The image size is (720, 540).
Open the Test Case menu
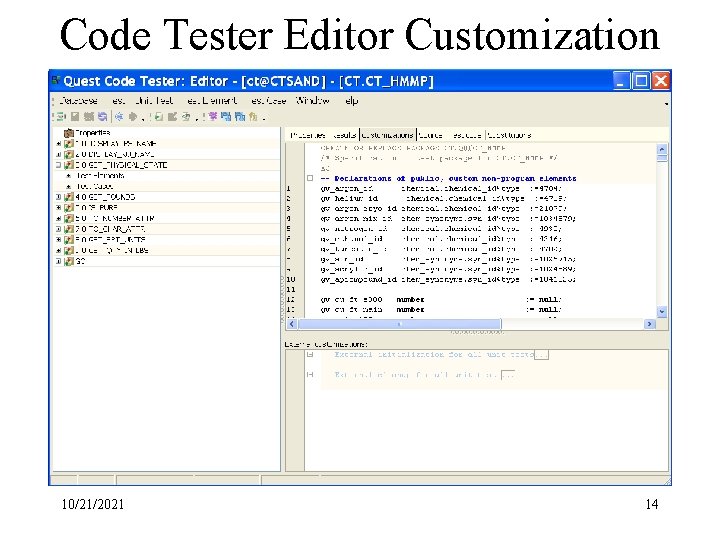tap(269, 101)
